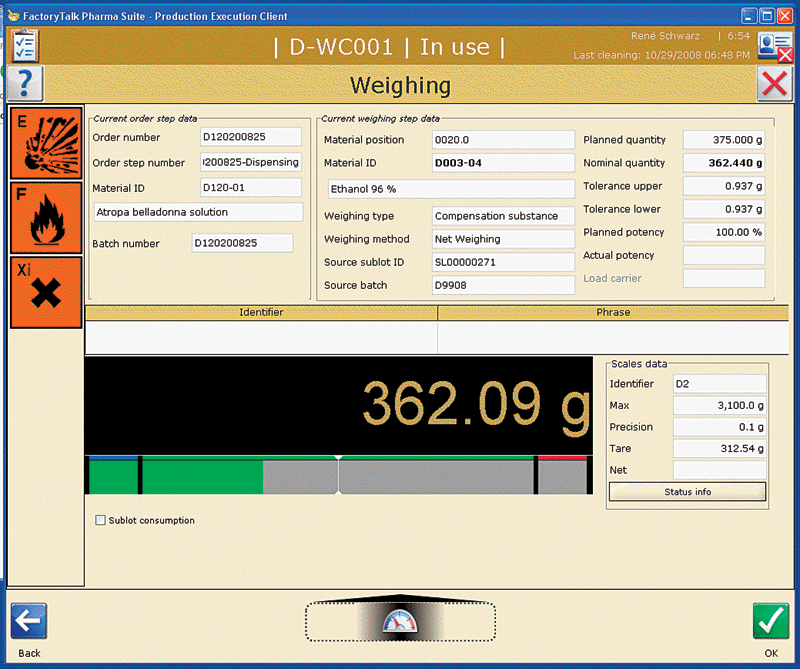This screenshot has width=800, height=669.
Task: Click the weighing tolerance bar indicator
Action: tap(338, 475)
